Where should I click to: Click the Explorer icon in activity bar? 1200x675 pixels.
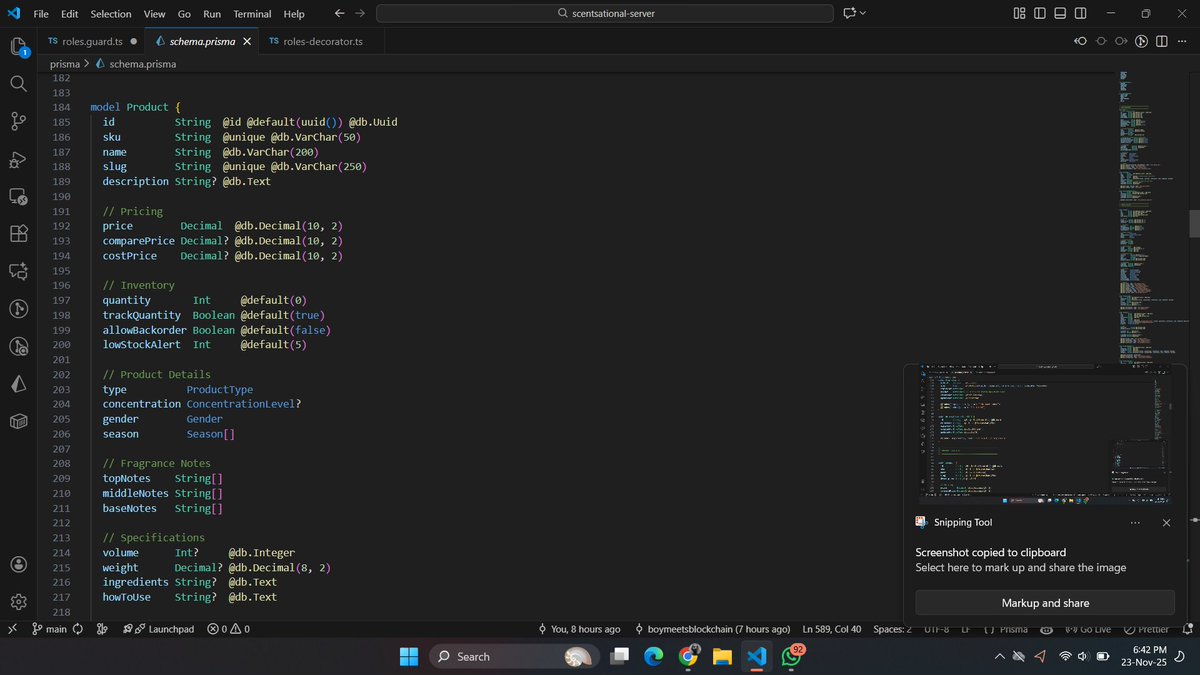coord(18,47)
